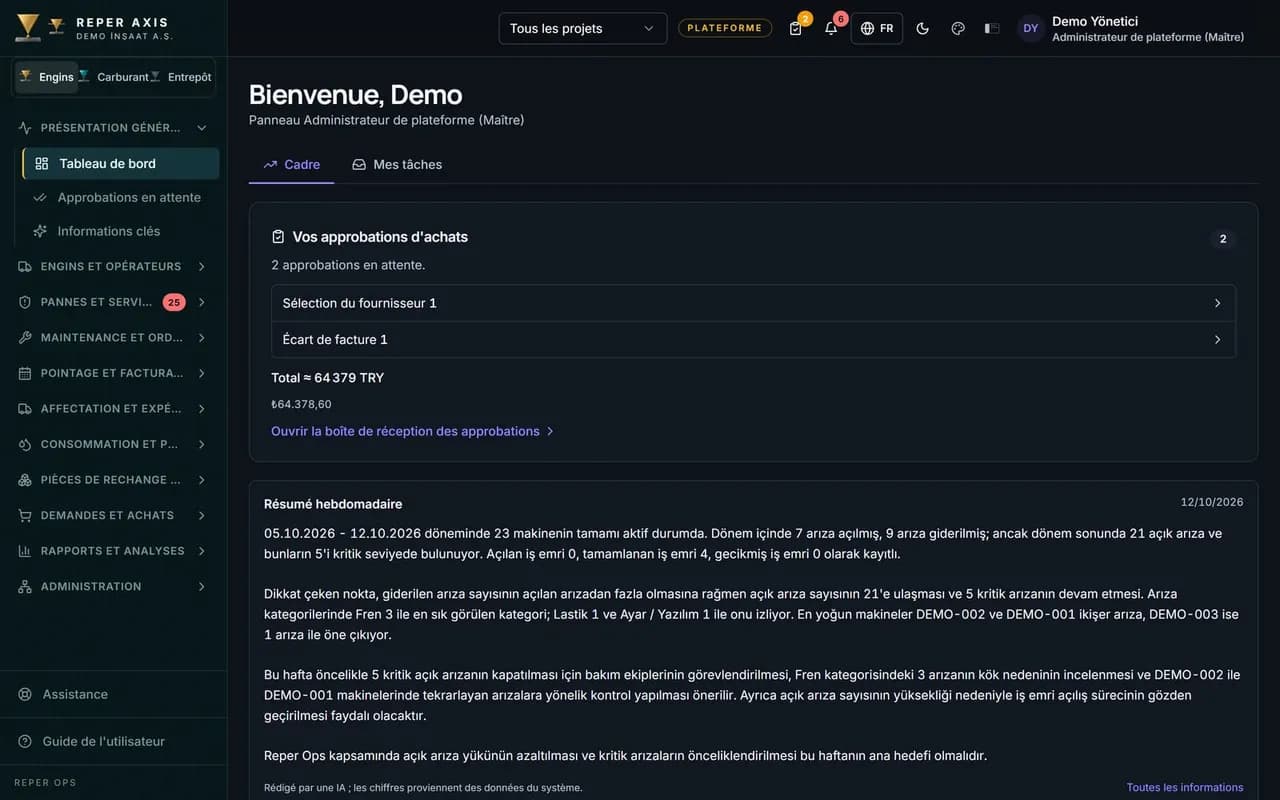The width and height of the screenshot is (1280, 800).
Task: Open the Tous les projets dropdown
Action: [583, 28]
